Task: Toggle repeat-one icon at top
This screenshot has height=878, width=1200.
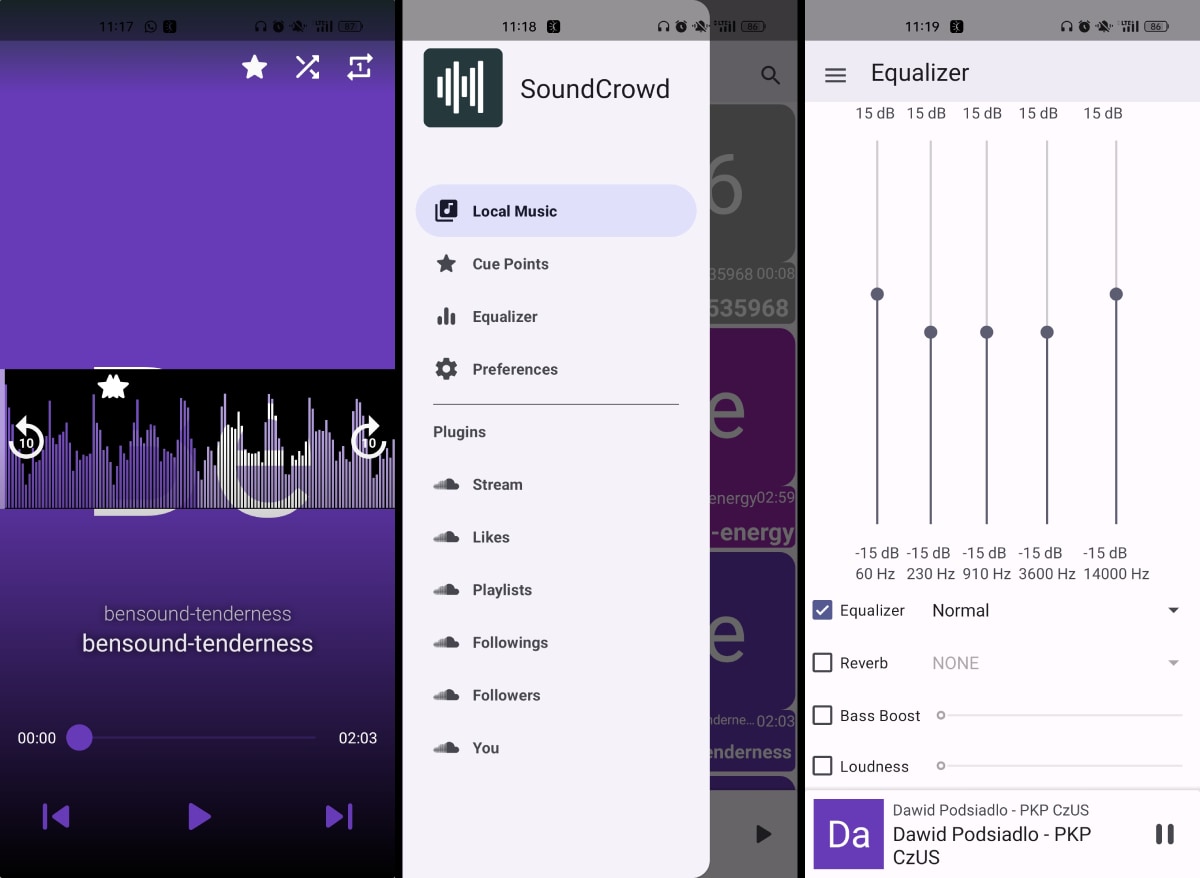Action: tap(359, 67)
